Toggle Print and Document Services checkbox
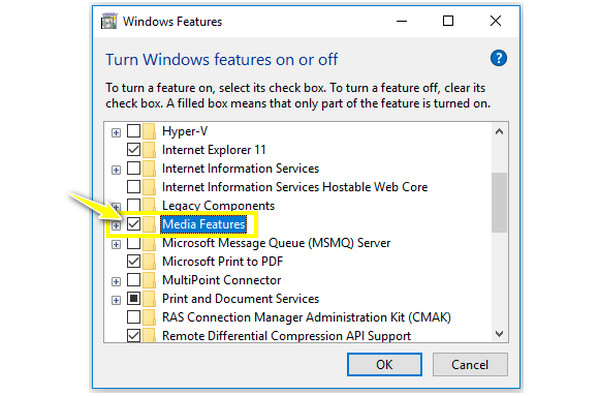Viewport: 600px width, 396px height. pos(134,298)
